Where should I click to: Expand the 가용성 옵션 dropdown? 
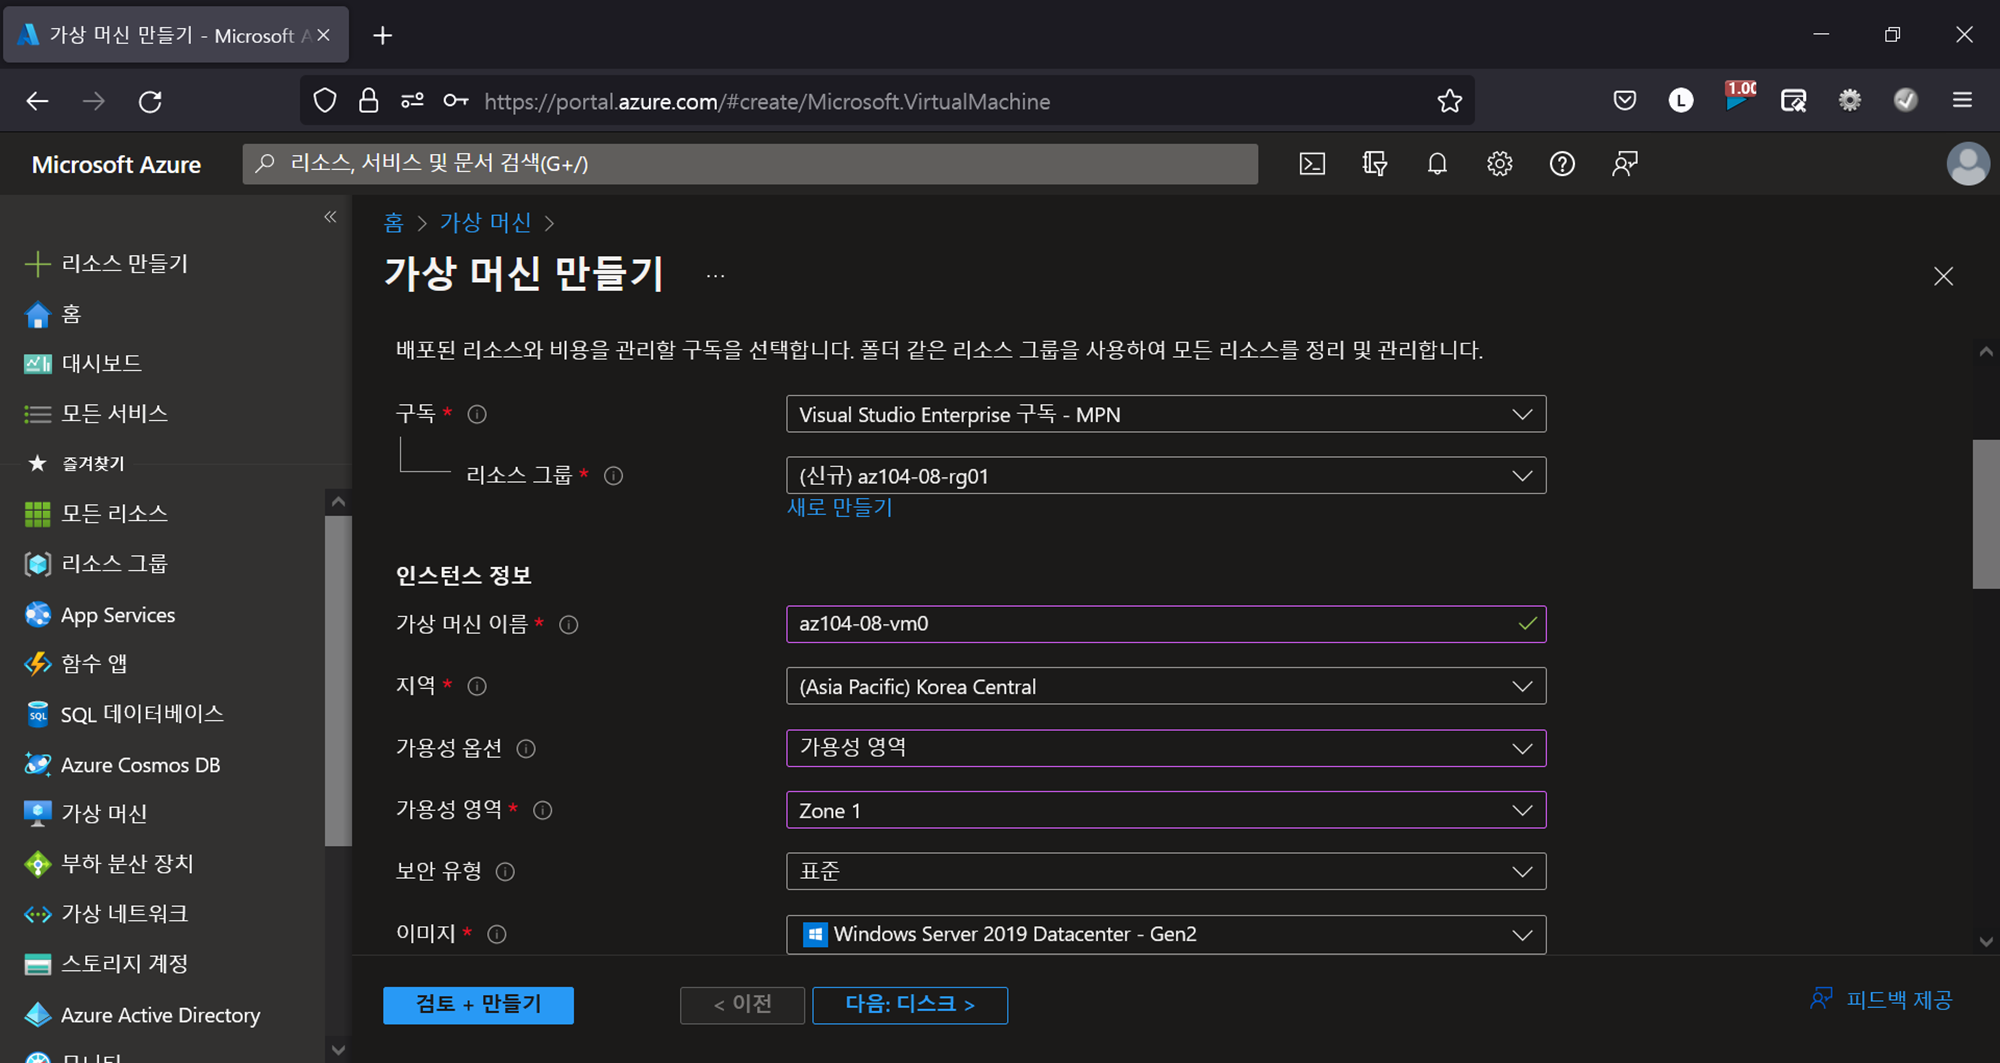pyautogui.click(x=1166, y=748)
